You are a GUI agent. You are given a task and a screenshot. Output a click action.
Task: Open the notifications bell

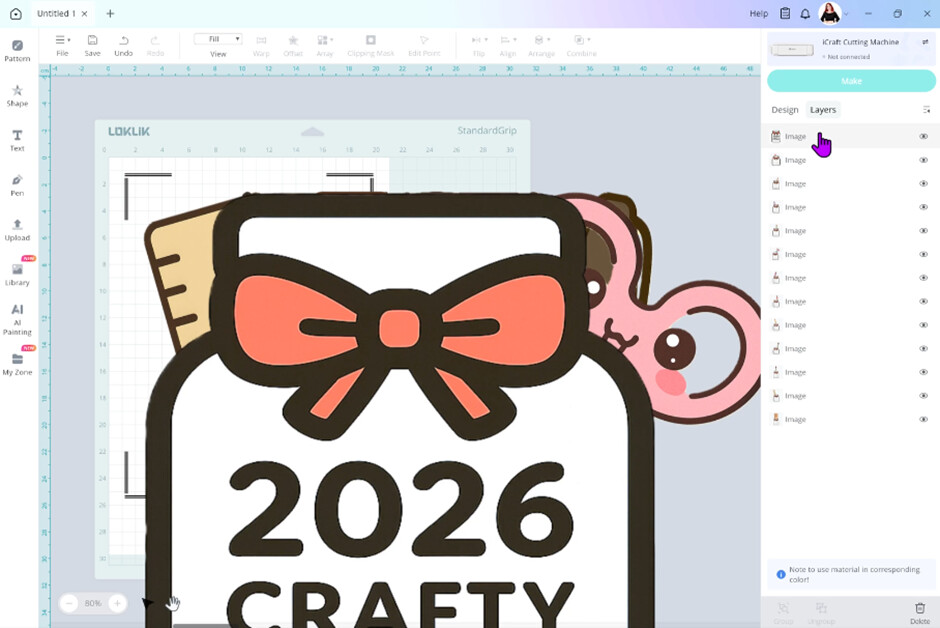pyautogui.click(x=805, y=14)
